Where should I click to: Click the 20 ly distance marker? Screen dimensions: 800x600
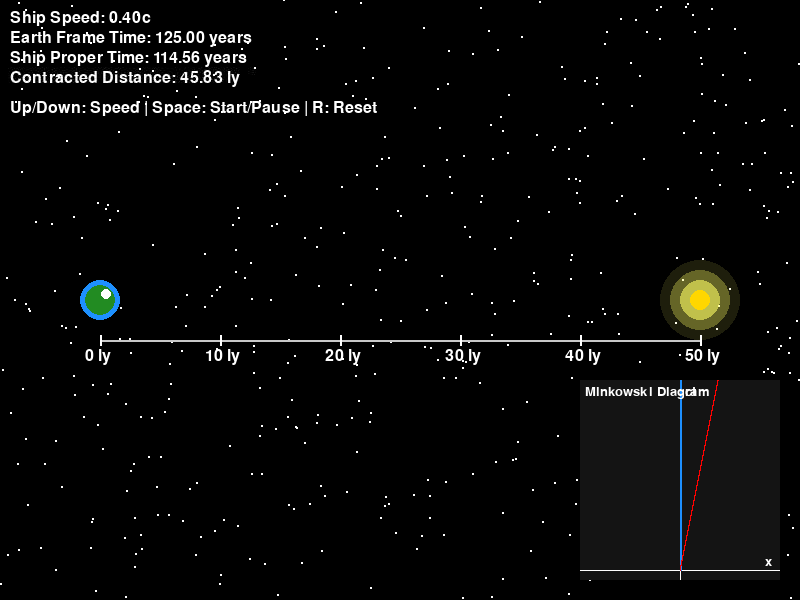[342, 356]
